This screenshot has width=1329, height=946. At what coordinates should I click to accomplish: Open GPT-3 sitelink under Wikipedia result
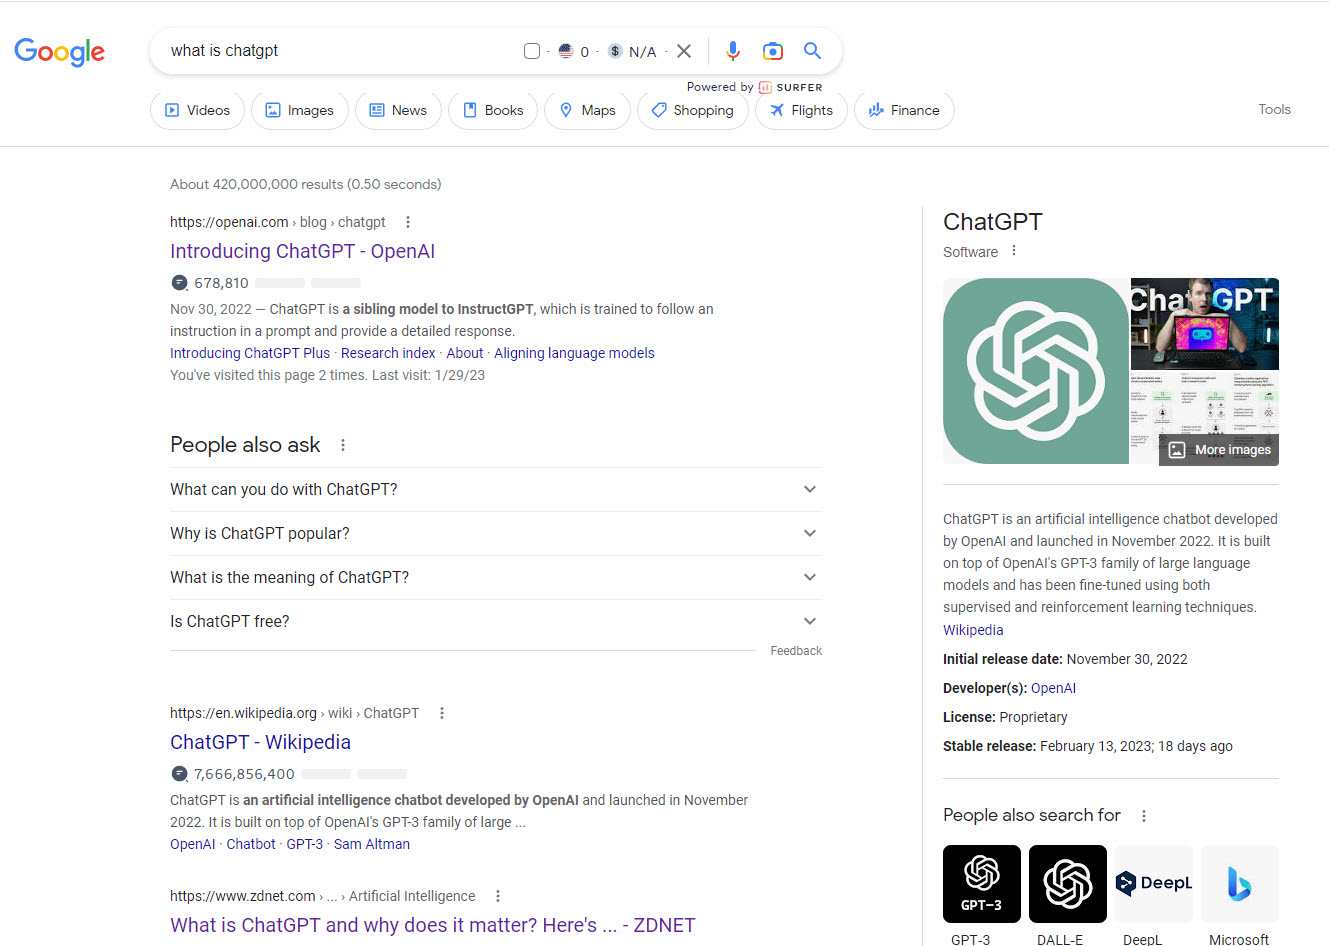[305, 844]
